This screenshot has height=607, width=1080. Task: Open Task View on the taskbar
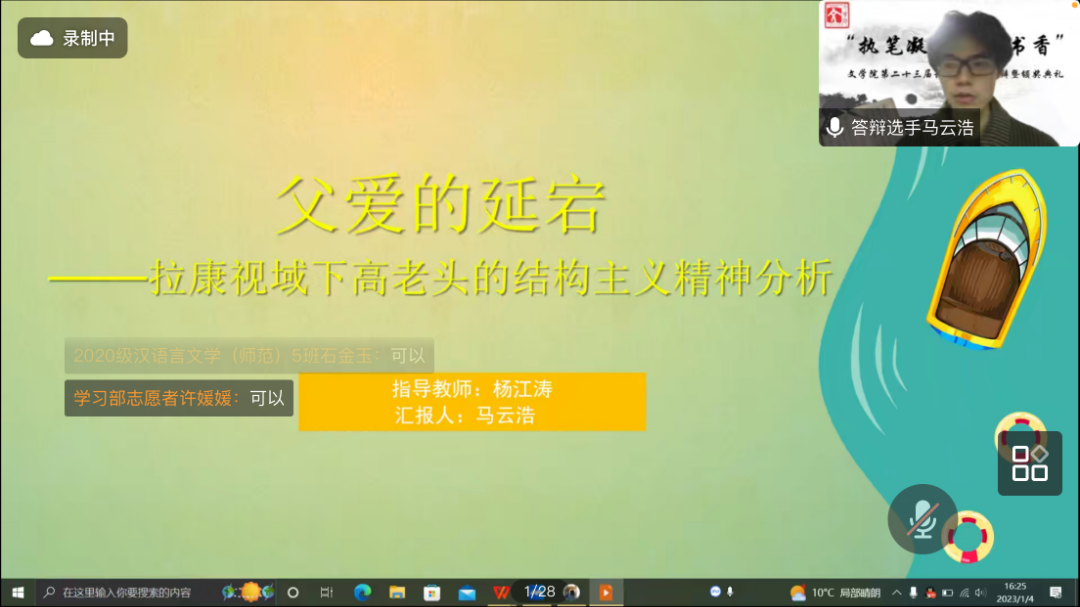pos(326,592)
